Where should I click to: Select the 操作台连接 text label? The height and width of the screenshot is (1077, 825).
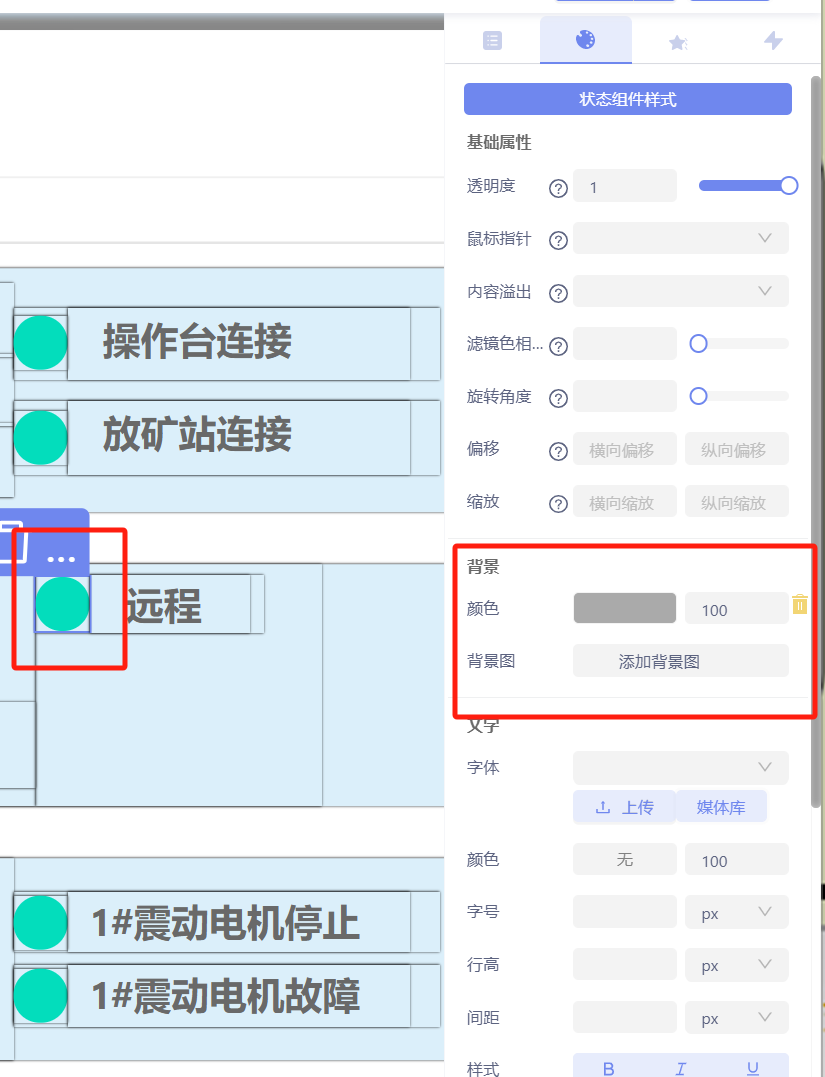[197, 341]
